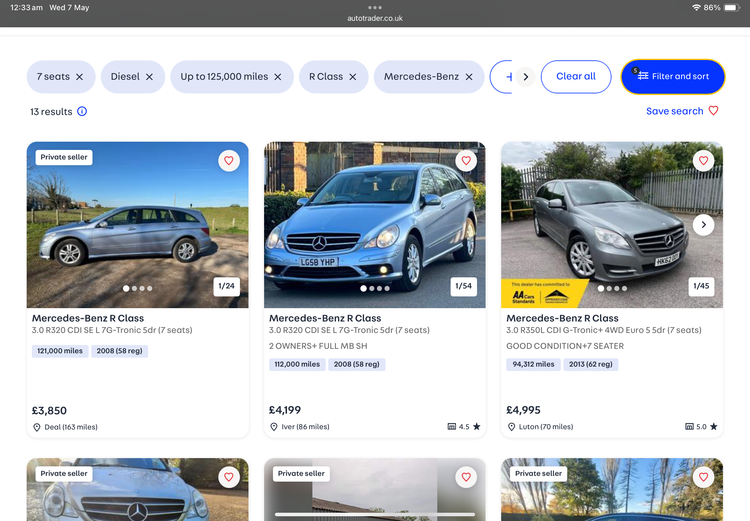The image size is (750, 521).
Task: Remove the Mercedes-Benz filter
Action: (x=469, y=77)
